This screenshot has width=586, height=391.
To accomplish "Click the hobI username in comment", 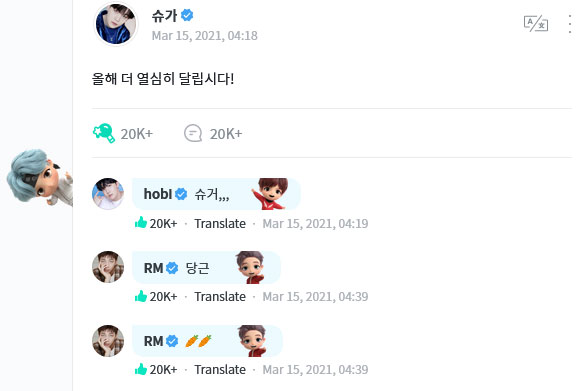I will (158, 194).
